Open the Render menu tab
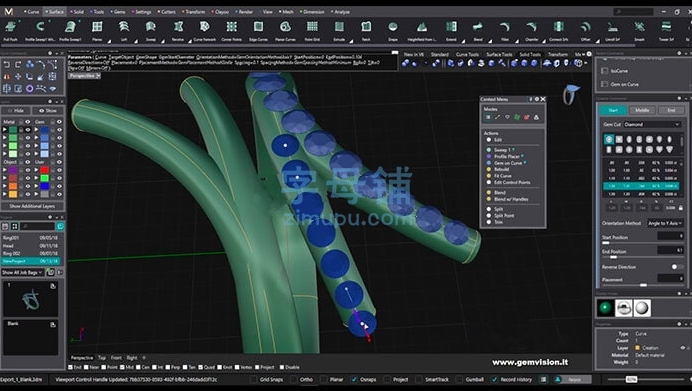The height and width of the screenshot is (391, 692). coord(244,12)
